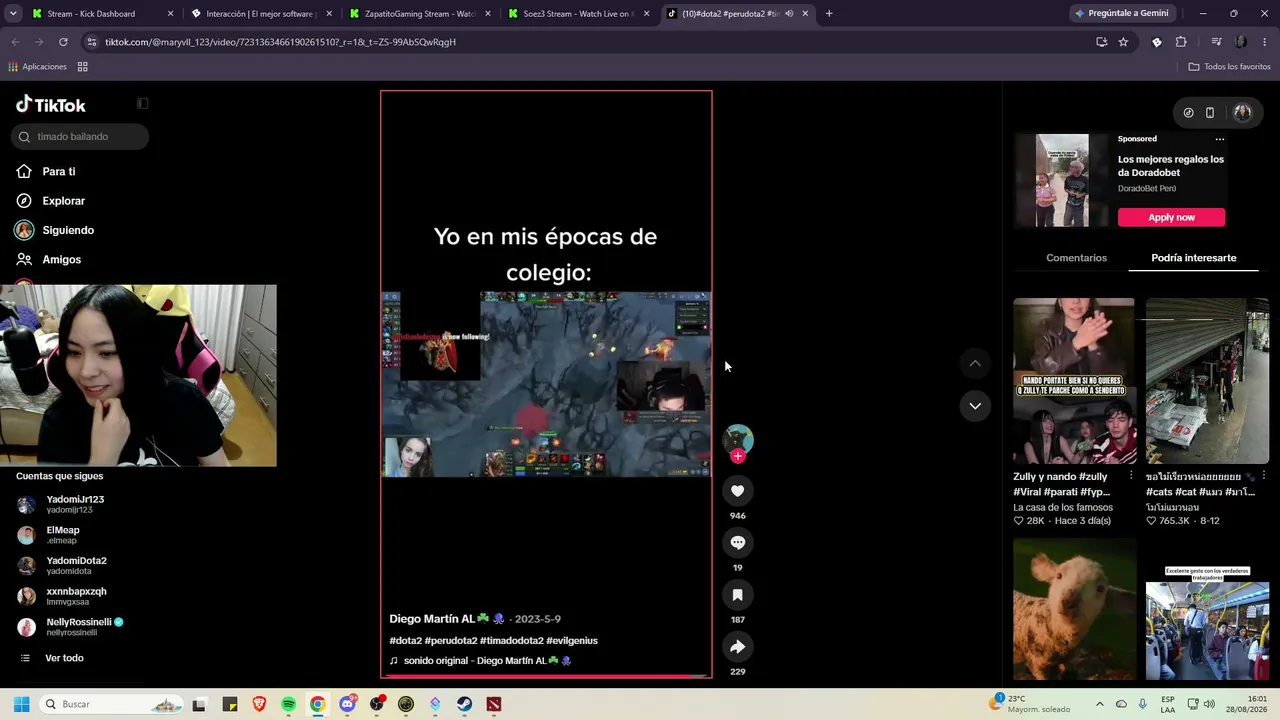This screenshot has width=1280, height=720.
Task: Open the 'Para ti' feed
Action: [x=59, y=172]
